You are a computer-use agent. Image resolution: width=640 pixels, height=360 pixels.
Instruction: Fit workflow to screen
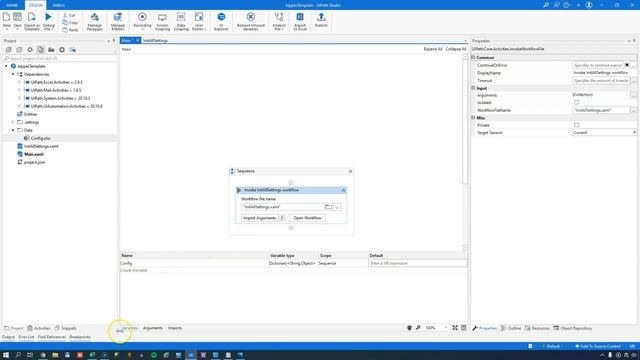(x=455, y=328)
